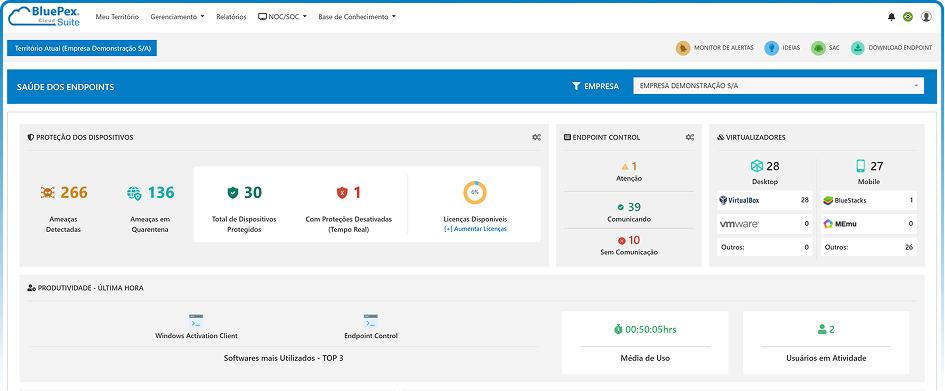Click the Endpoint Control software icon
The width and height of the screenshot is (945, 391).
[371, 320]
